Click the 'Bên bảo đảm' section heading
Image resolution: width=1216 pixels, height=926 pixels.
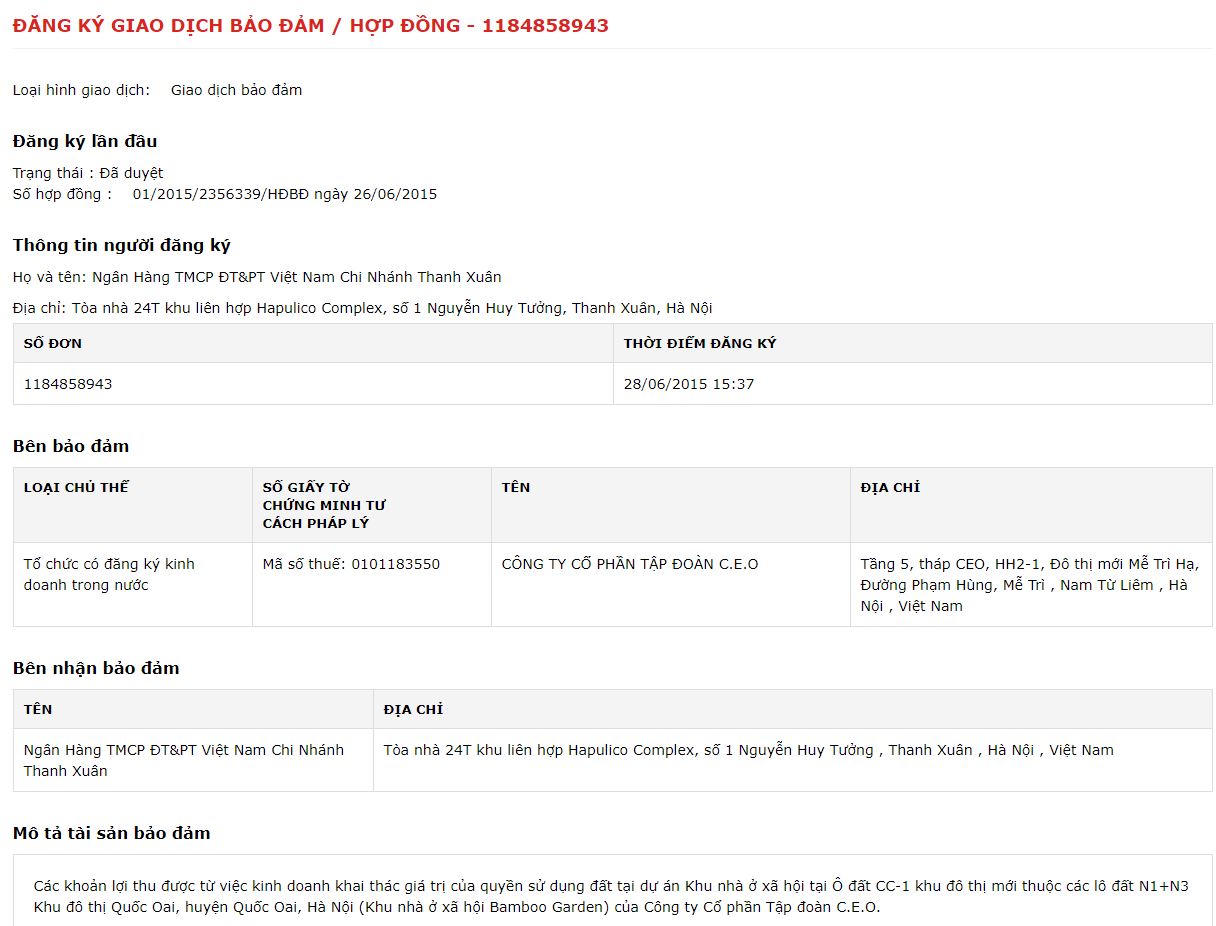pyautogui.click(x=71, y=446)
